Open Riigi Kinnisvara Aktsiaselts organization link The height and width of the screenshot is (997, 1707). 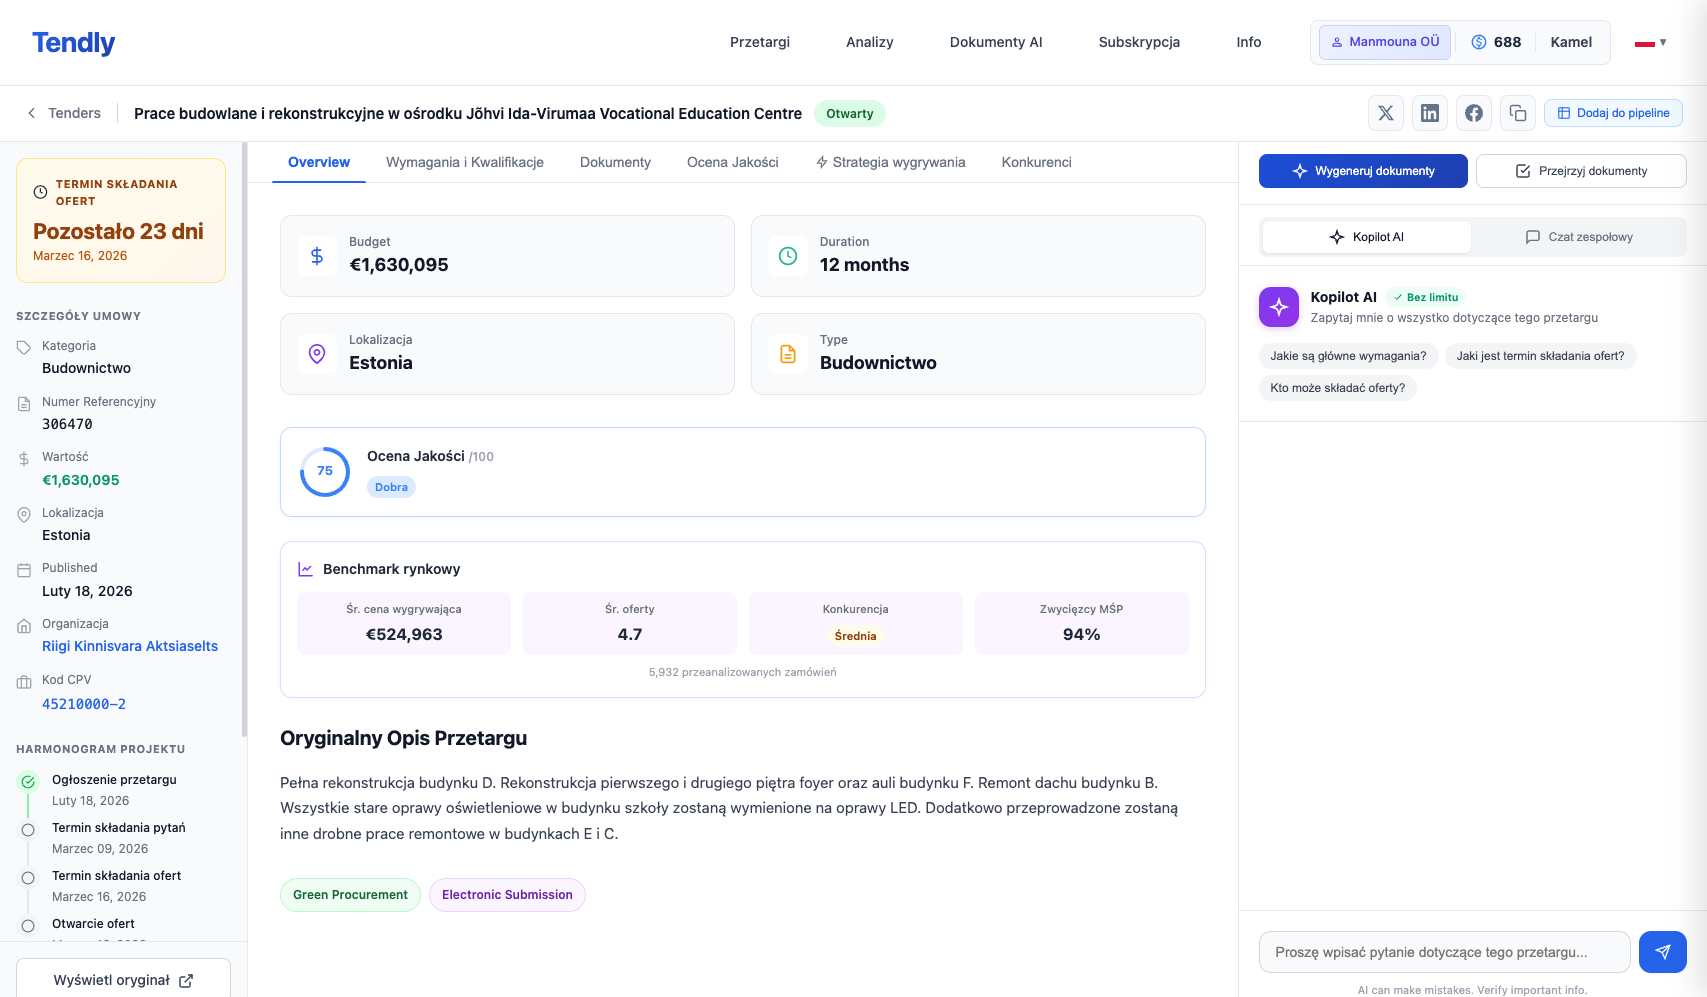pyautogui.click(x=130, y=646)
